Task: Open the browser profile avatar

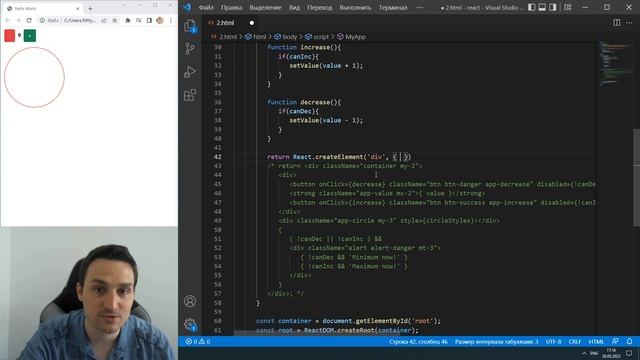Action: (x=160, y=20)
